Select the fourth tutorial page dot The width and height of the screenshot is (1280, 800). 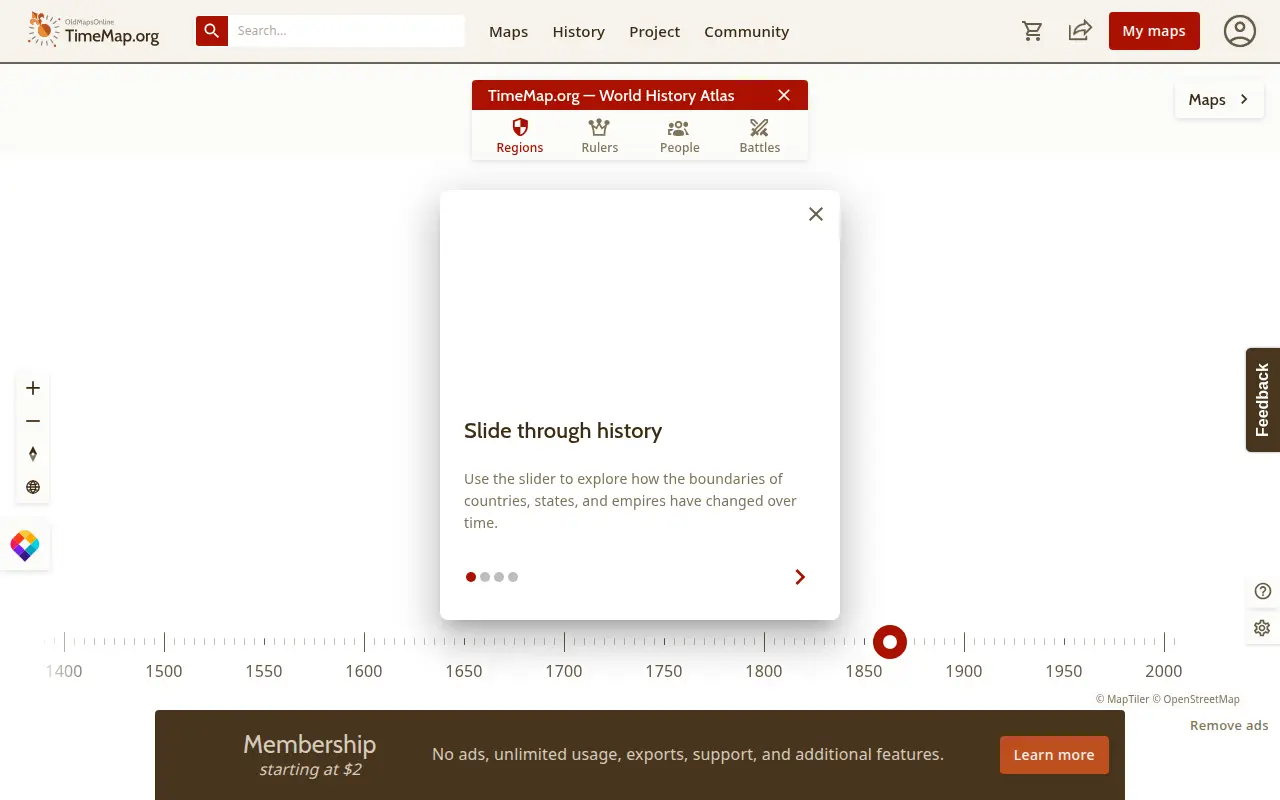pos(513,577)
